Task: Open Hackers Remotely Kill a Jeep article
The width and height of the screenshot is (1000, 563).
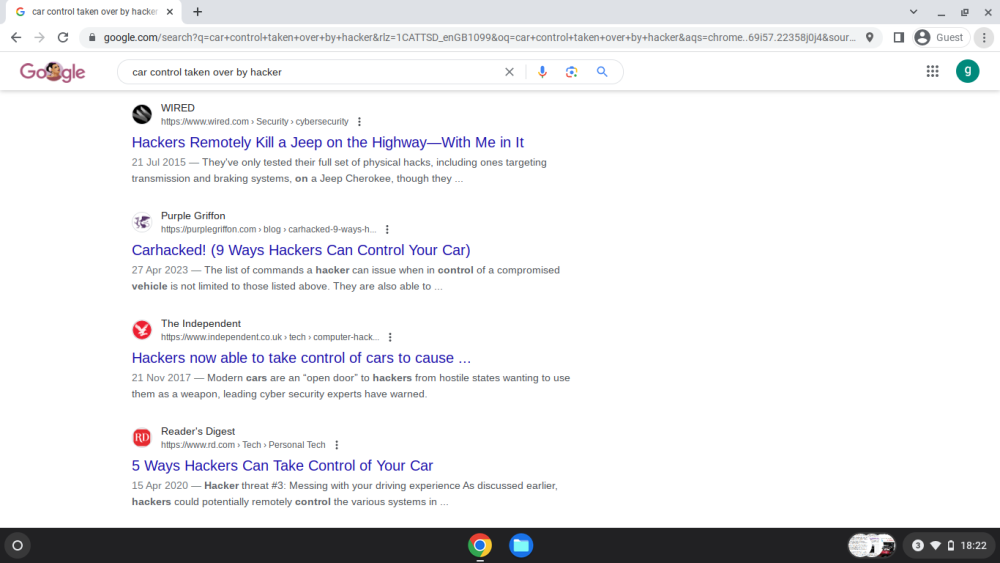Action: 328,142
